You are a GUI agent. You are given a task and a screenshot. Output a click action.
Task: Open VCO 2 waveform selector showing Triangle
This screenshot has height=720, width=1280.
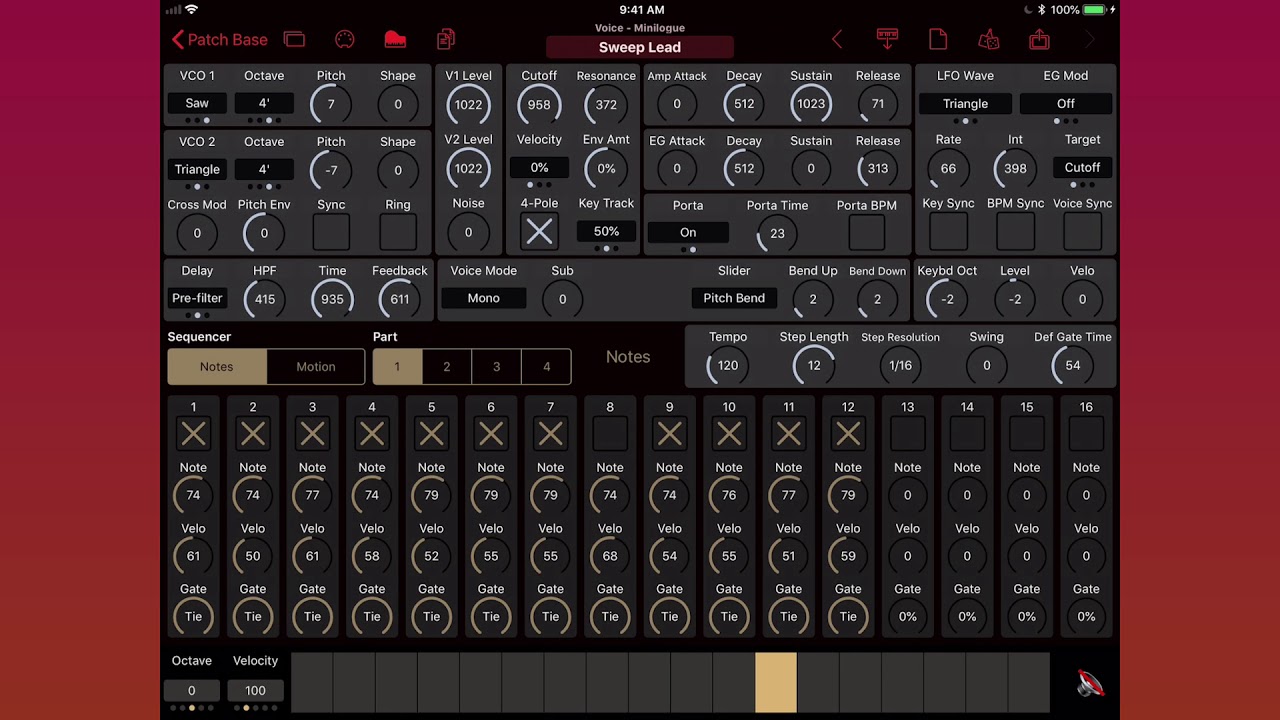(x=197, y=169)
